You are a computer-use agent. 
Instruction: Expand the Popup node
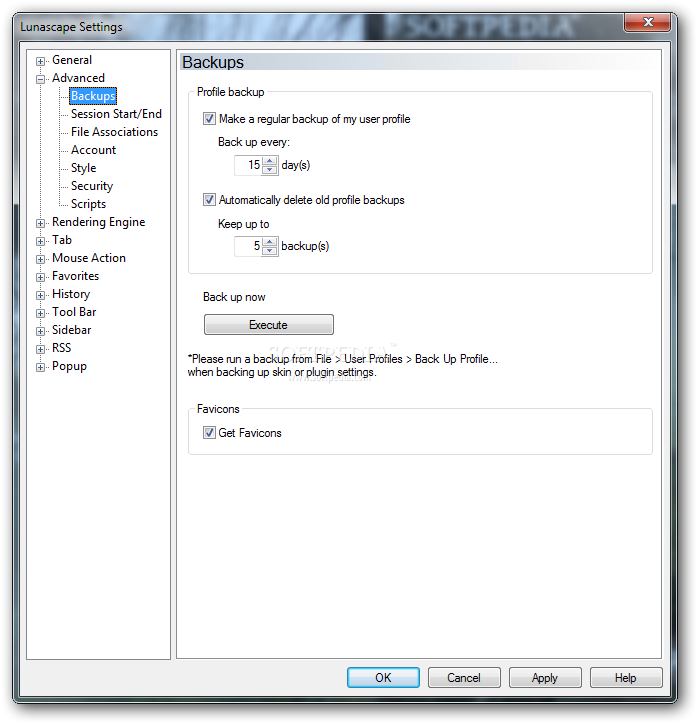41,367
